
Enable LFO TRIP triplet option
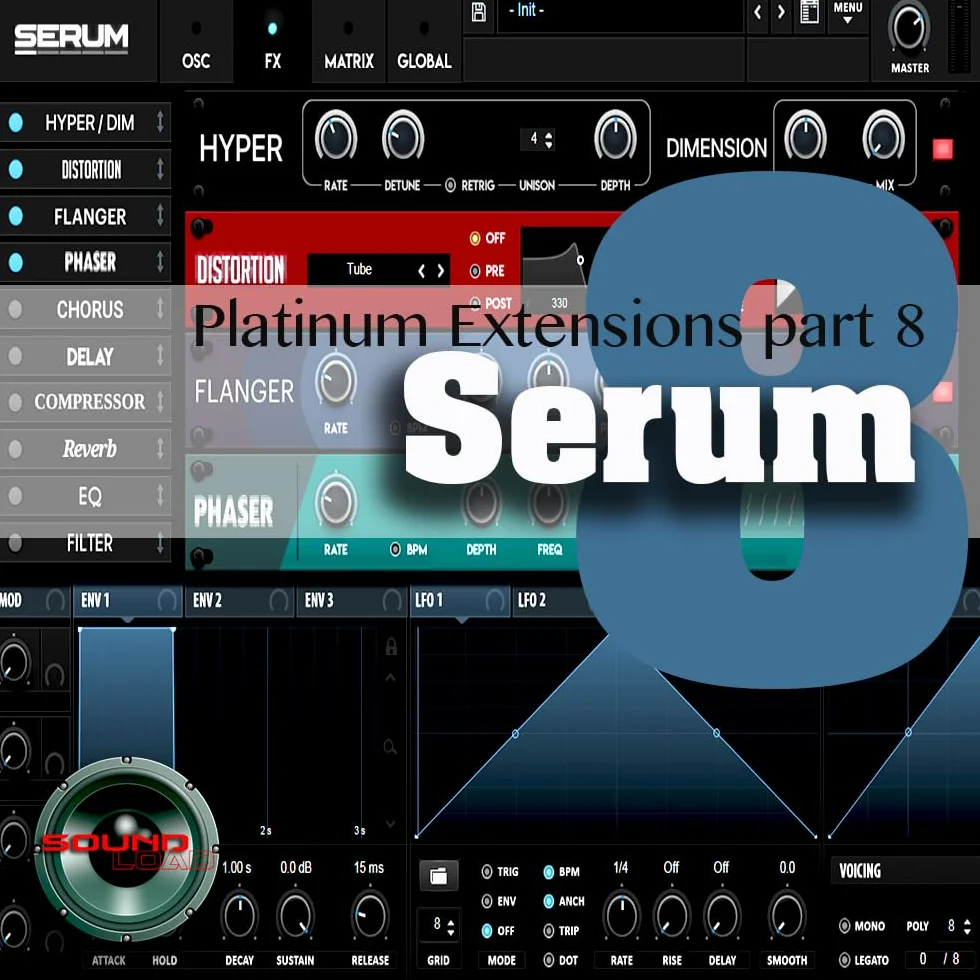549,931
